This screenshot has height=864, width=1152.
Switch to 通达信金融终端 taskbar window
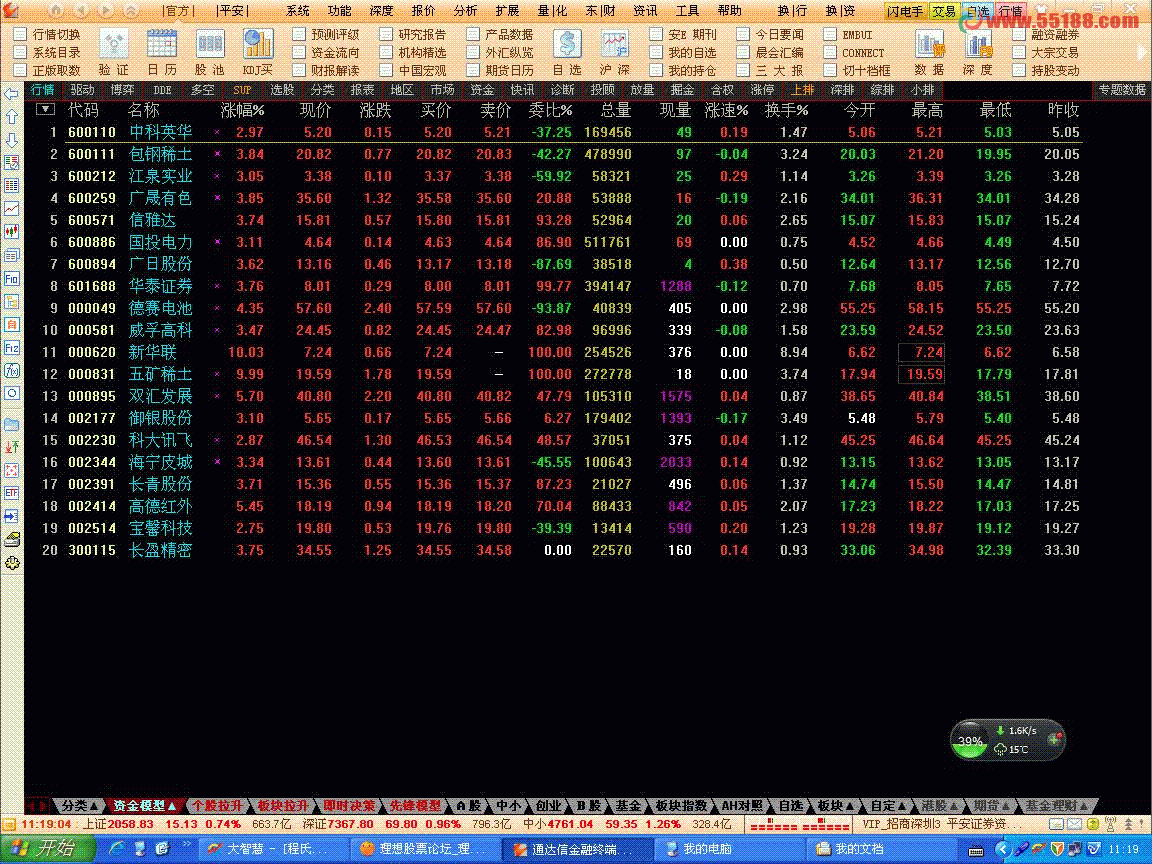coord(580,849)
